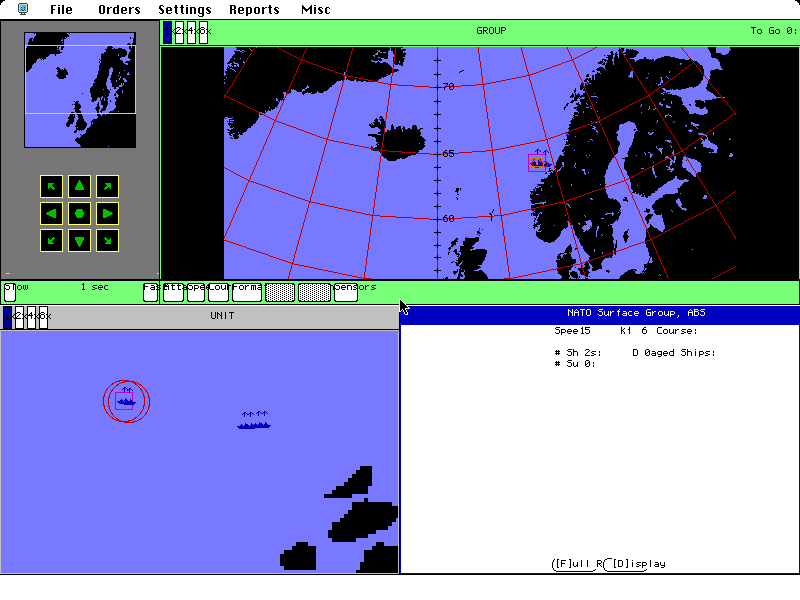
Task: Click the Fast time button
Action: click(x=151, y=292)
